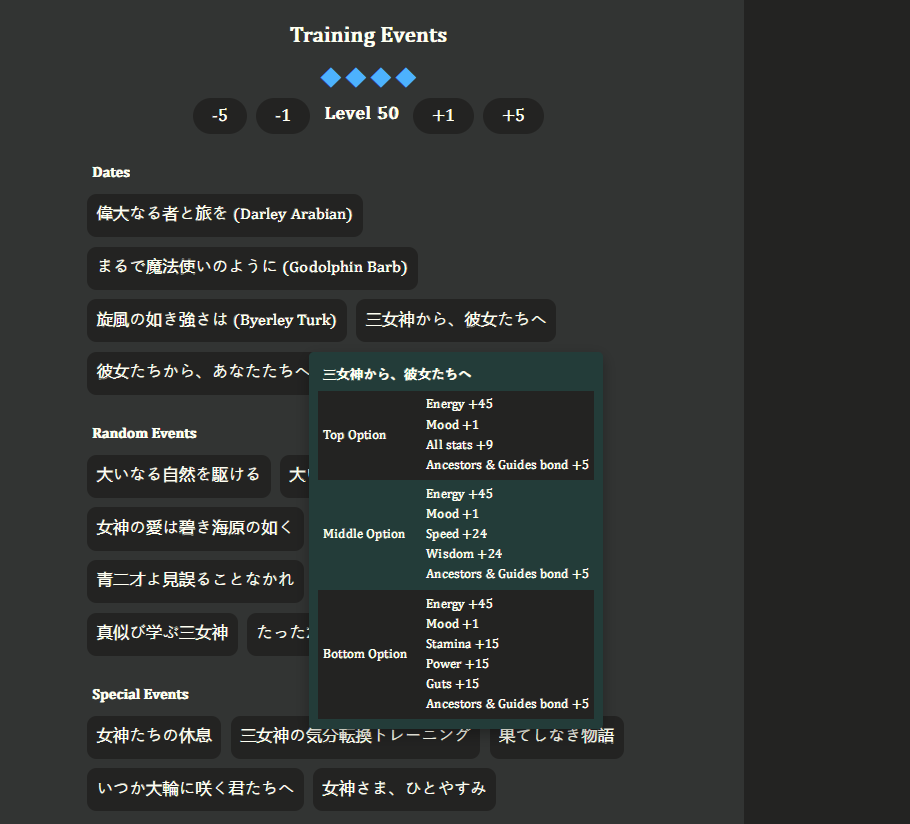Click Stamina +15 in Bottom Option
Viewport: 910px width, 824px height.
click(x=463, y=644)
